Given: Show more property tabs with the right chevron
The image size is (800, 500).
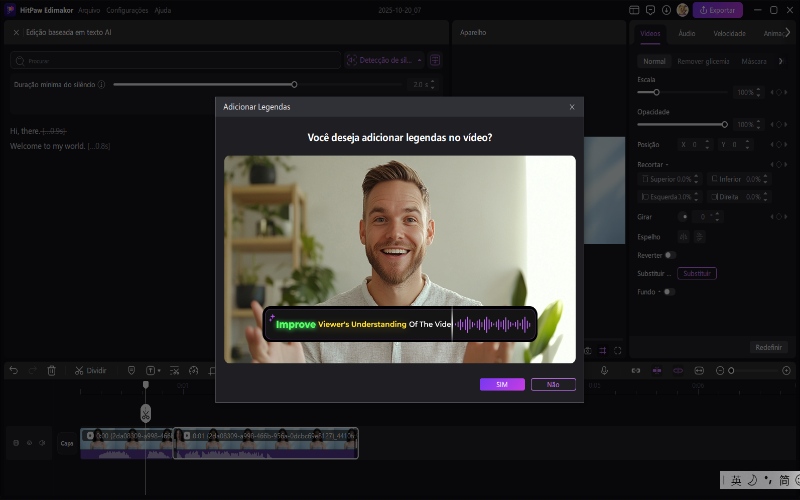Looking at the screenshot, I should pos(788,33).
